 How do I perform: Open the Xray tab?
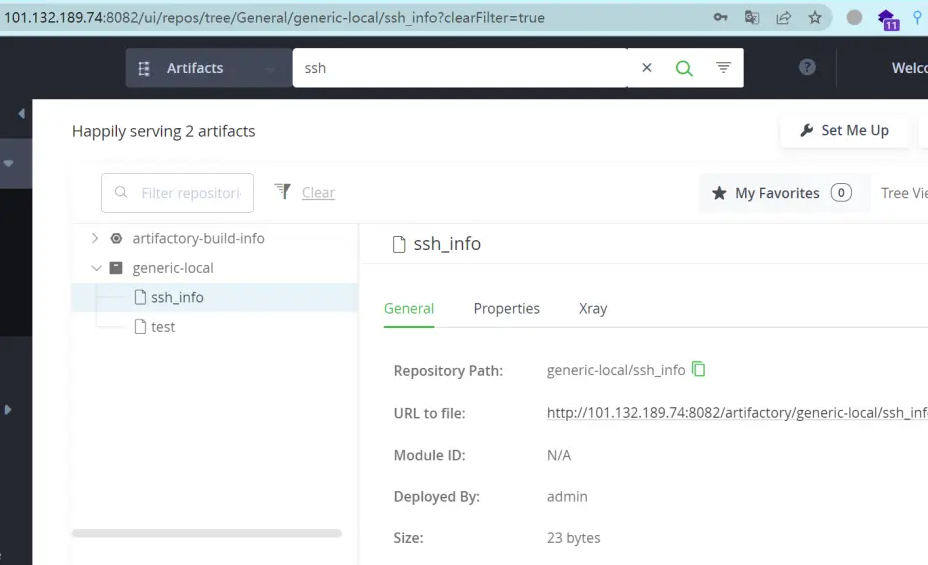pos(593,308)
